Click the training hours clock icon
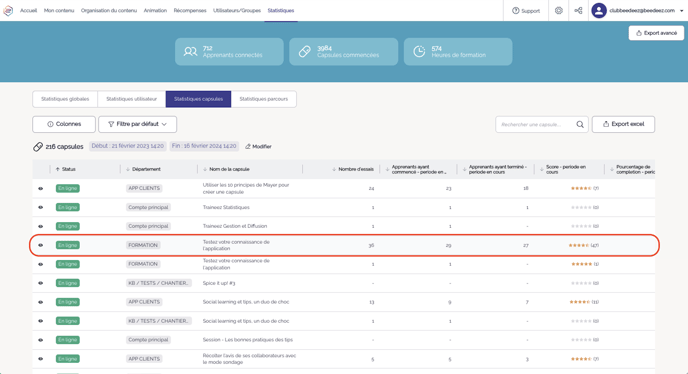The image size is (688, 374). point(419,52)
